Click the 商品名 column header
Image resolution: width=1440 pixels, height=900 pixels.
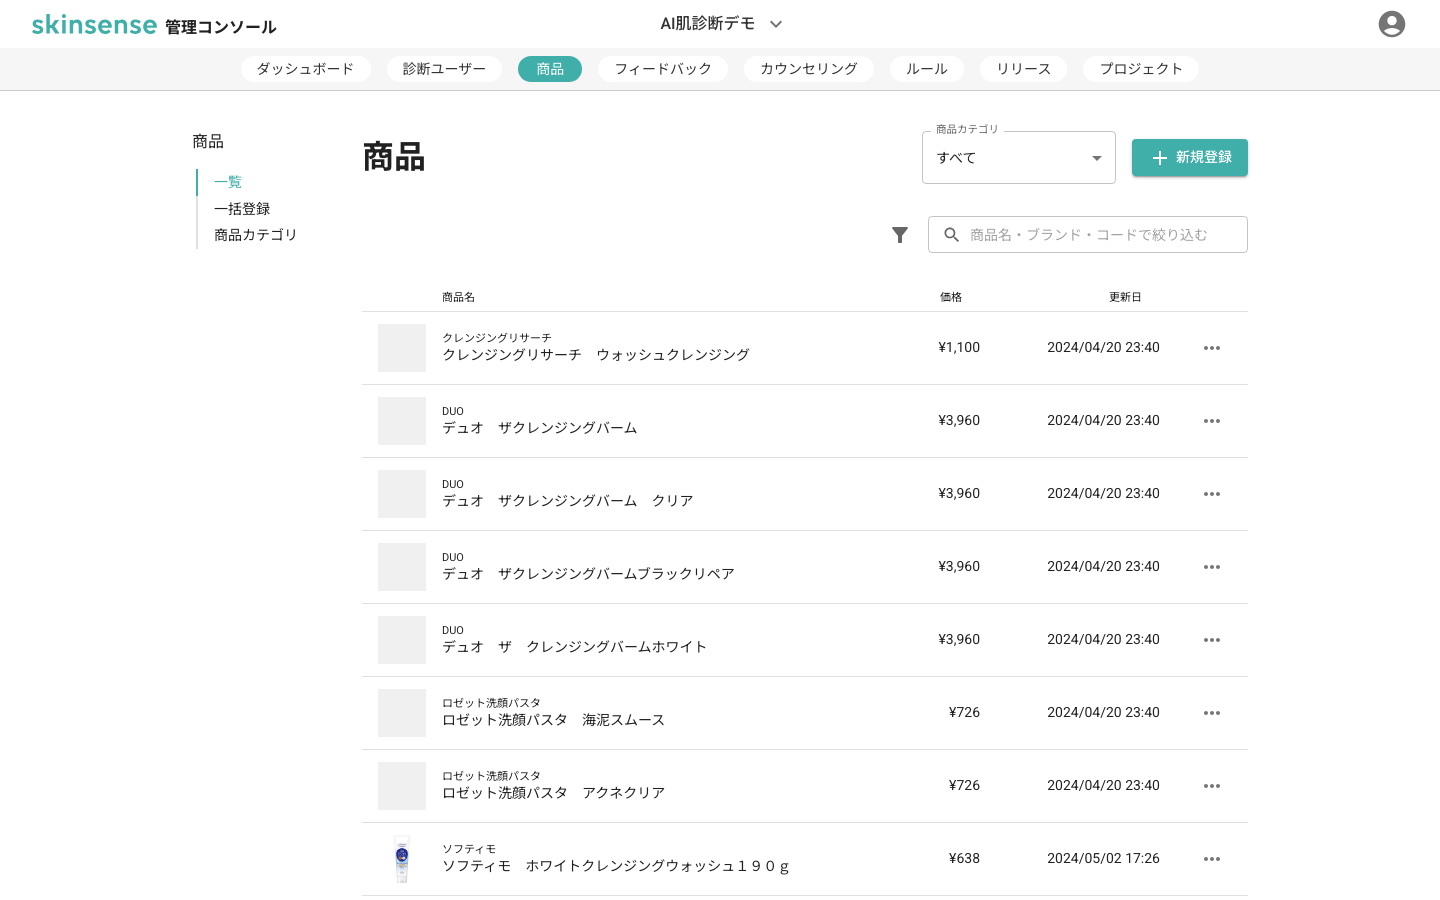(459, 297)
